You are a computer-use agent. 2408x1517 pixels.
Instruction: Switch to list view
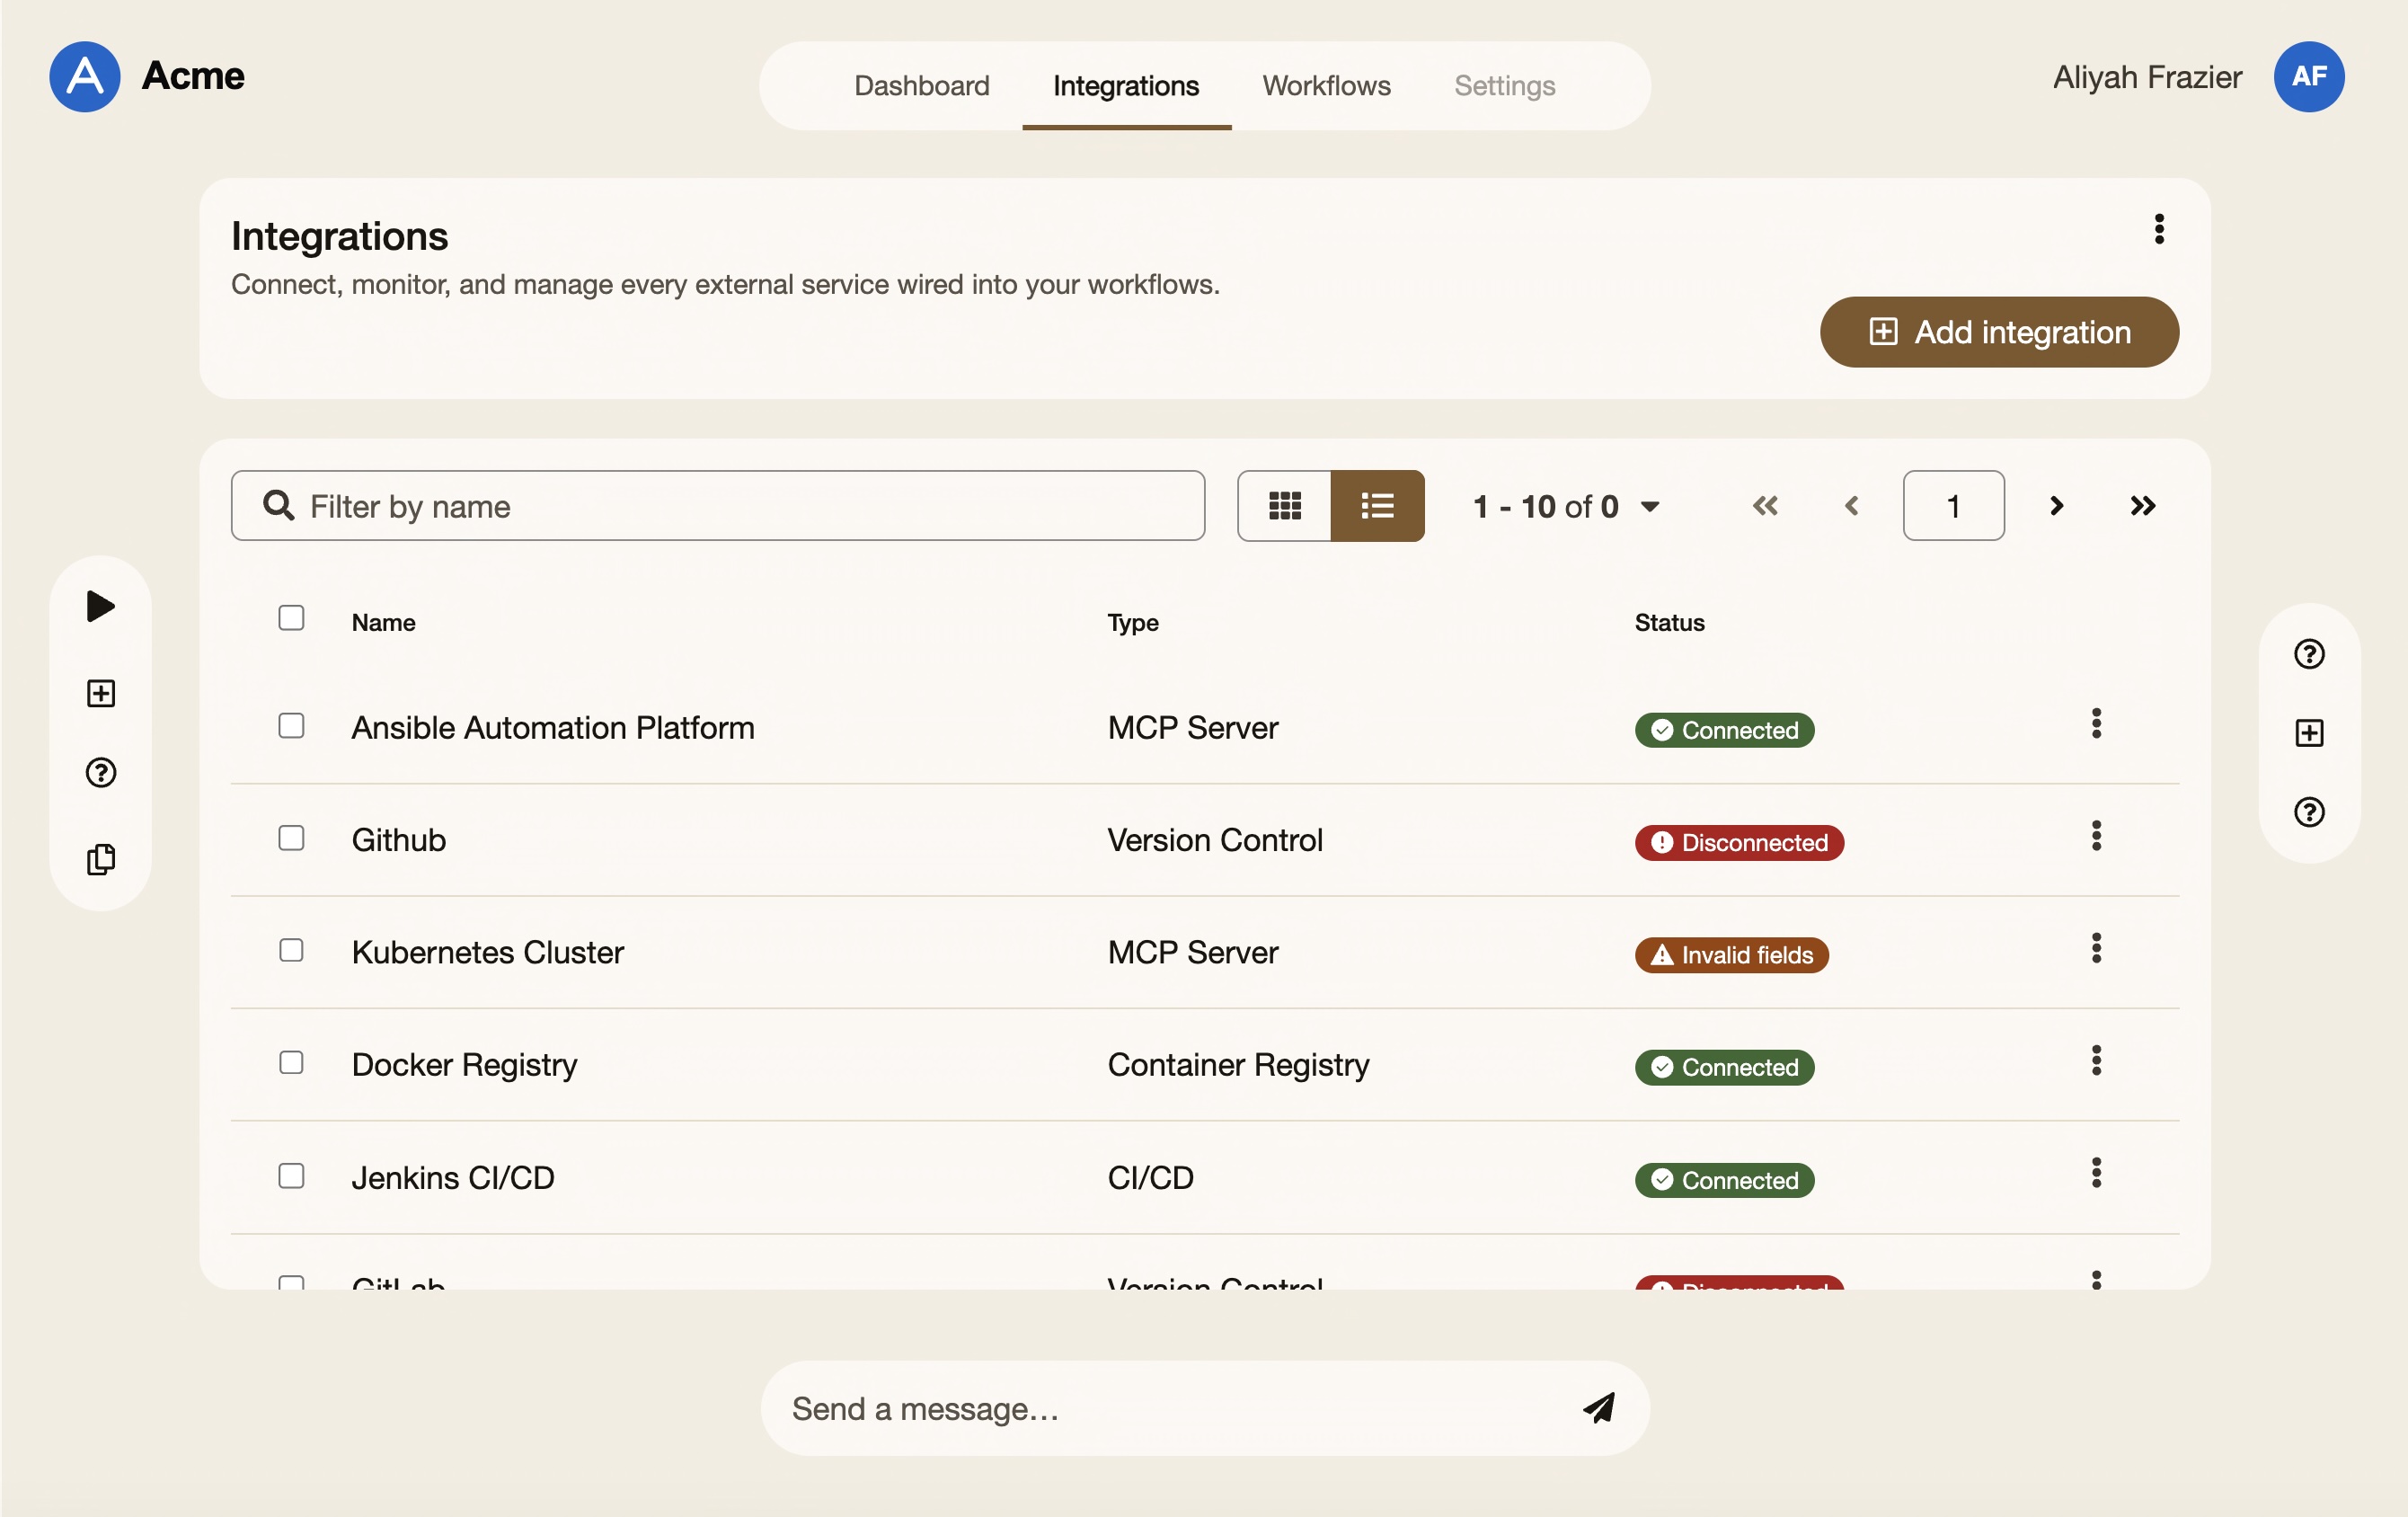(x=1377, y=506)
